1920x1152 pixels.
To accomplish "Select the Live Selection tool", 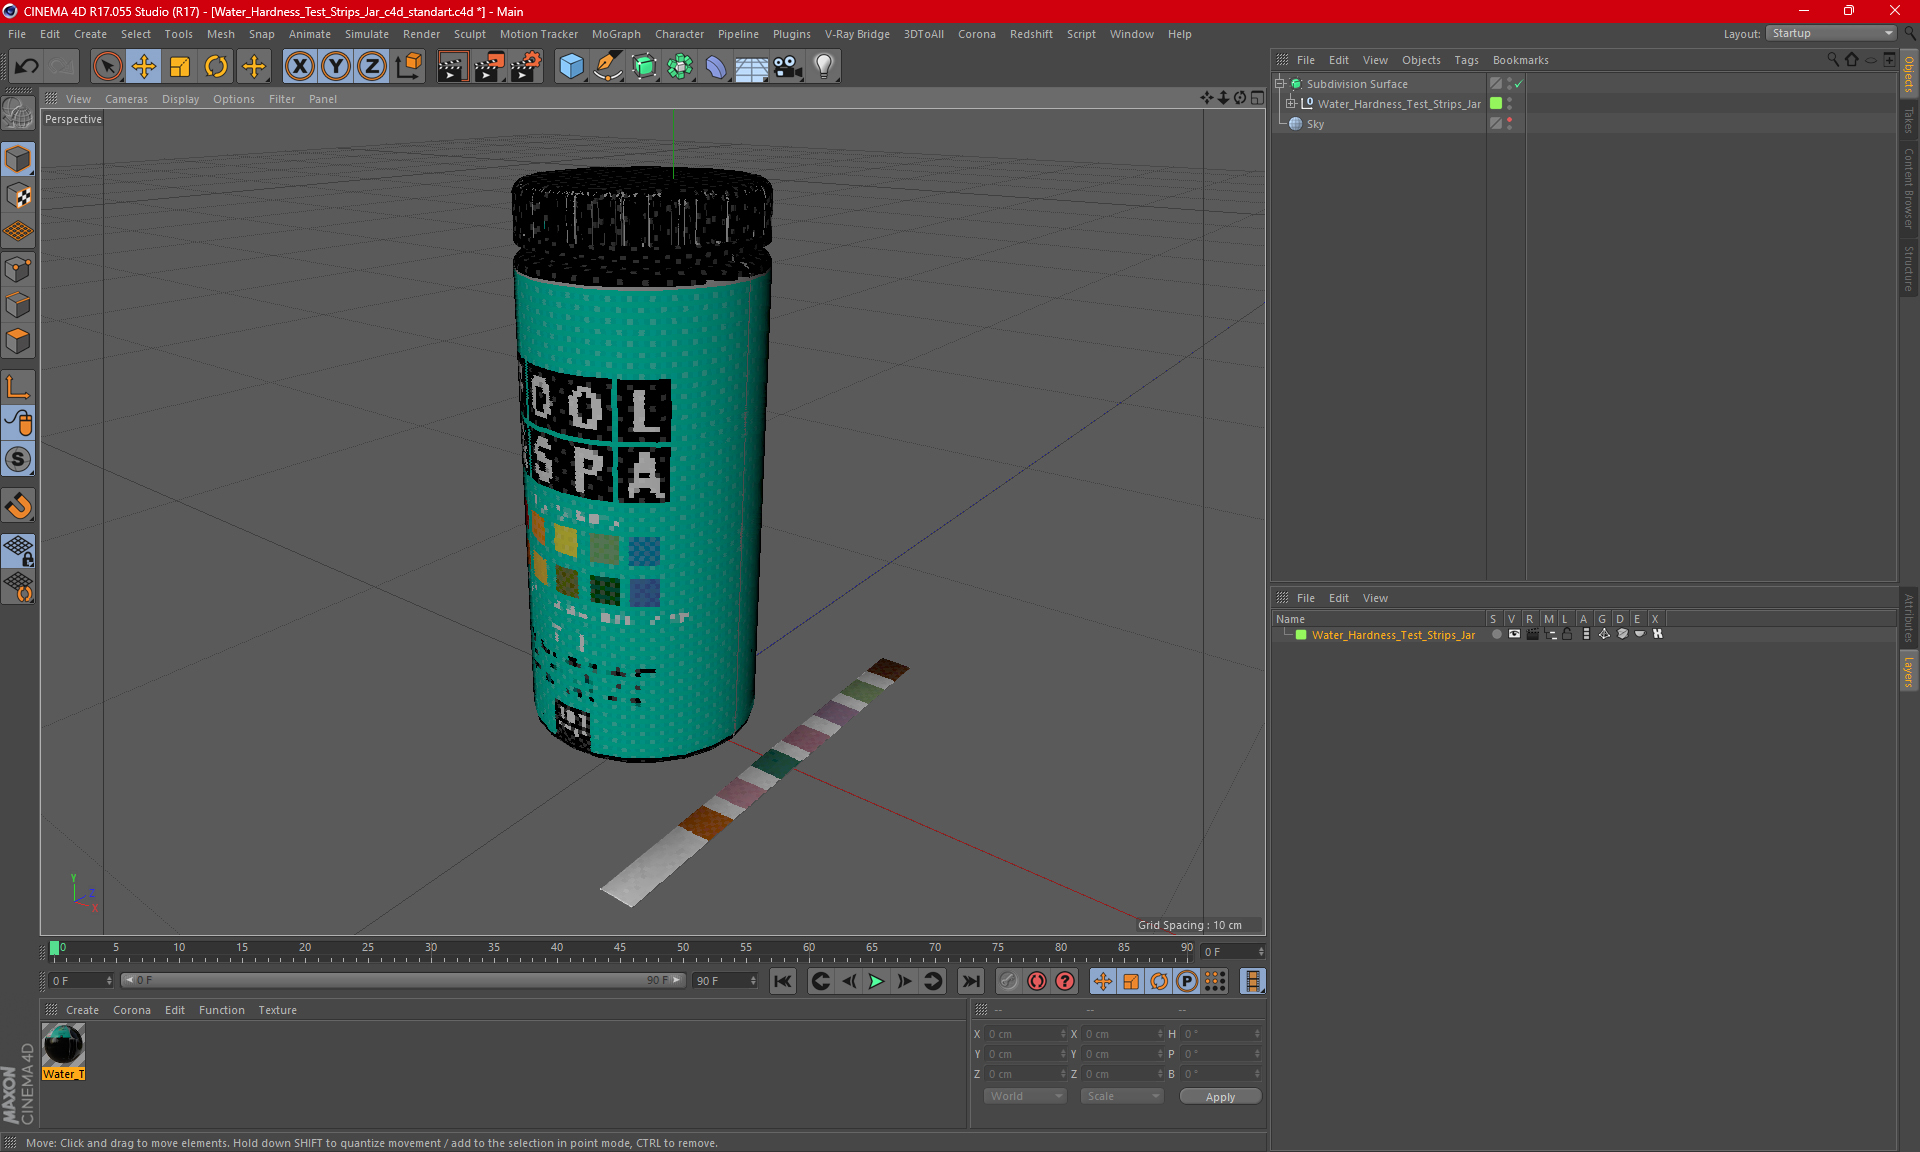I will click(107, 67).
